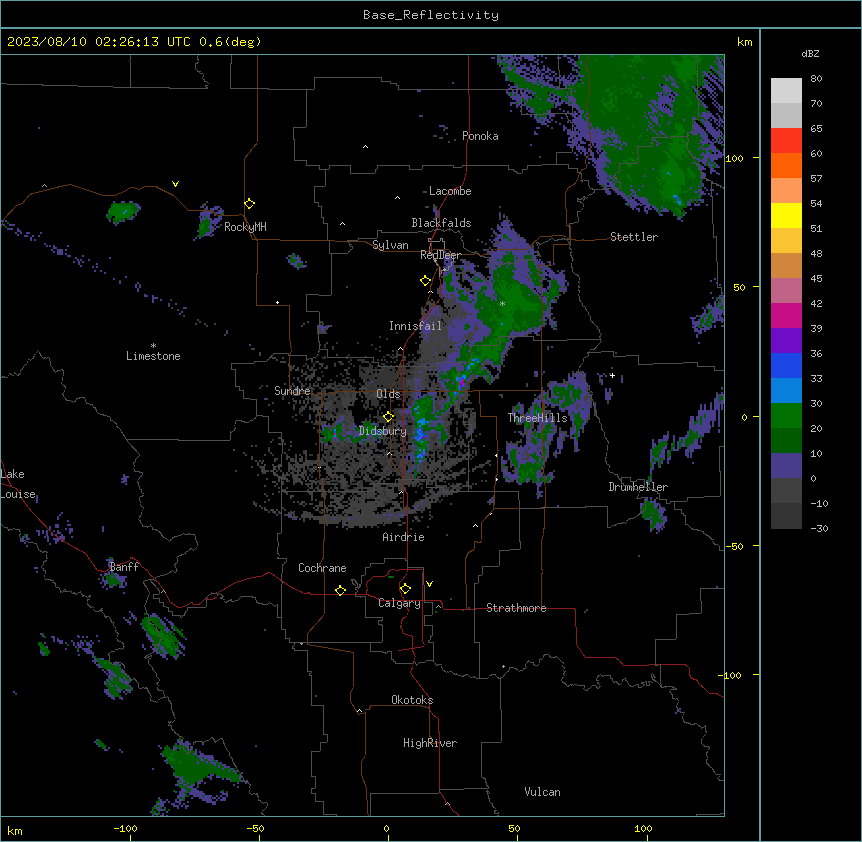Click the RedDeer city label

click(x=440, y=255)
